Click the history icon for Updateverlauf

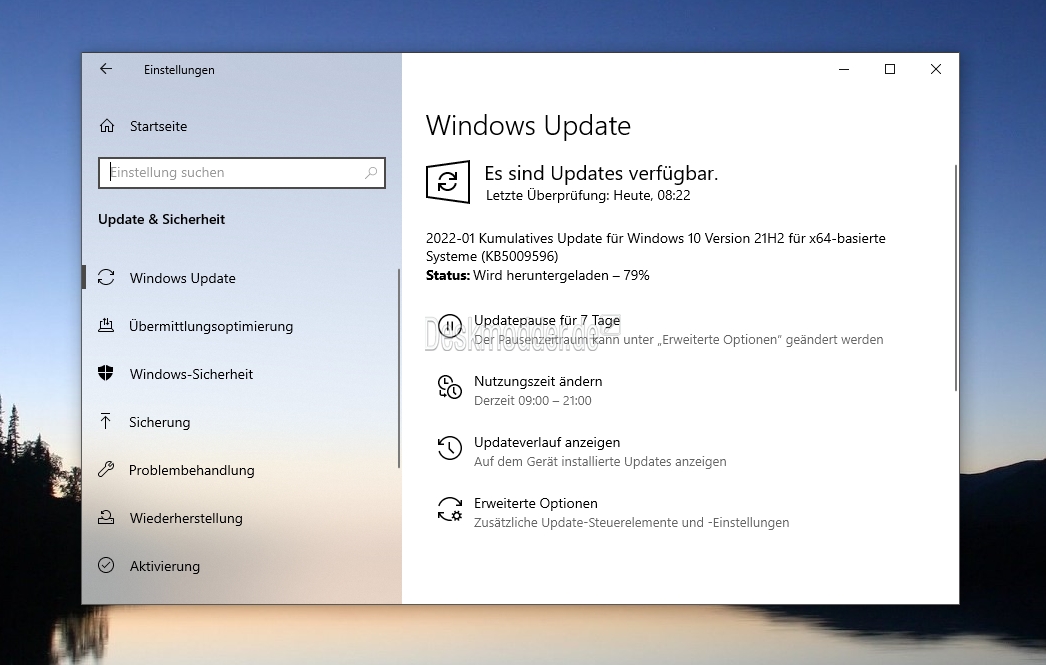click(450, 448)
